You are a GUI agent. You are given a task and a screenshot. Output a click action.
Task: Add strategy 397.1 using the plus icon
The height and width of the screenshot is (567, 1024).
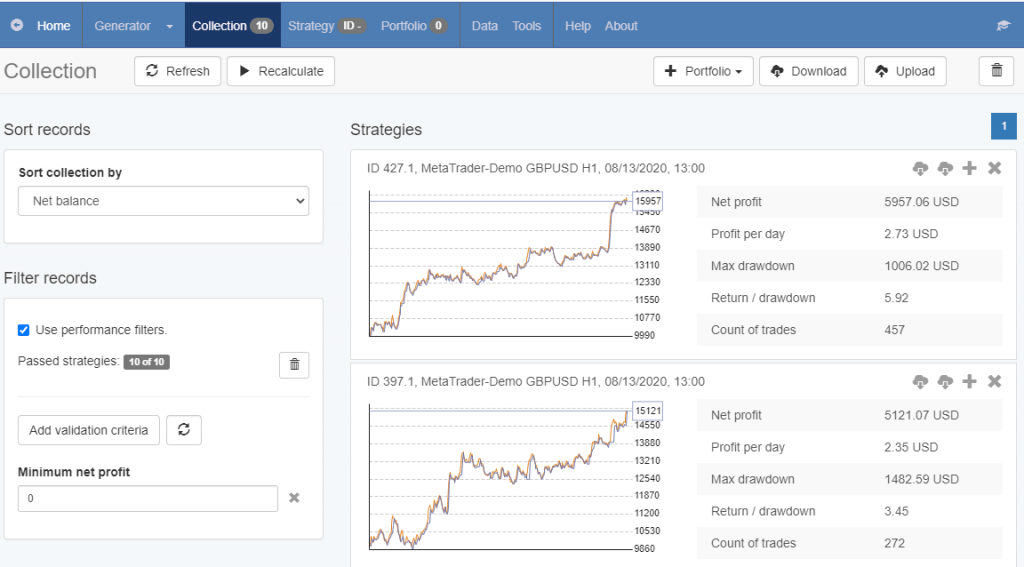(x=969, y=382)
